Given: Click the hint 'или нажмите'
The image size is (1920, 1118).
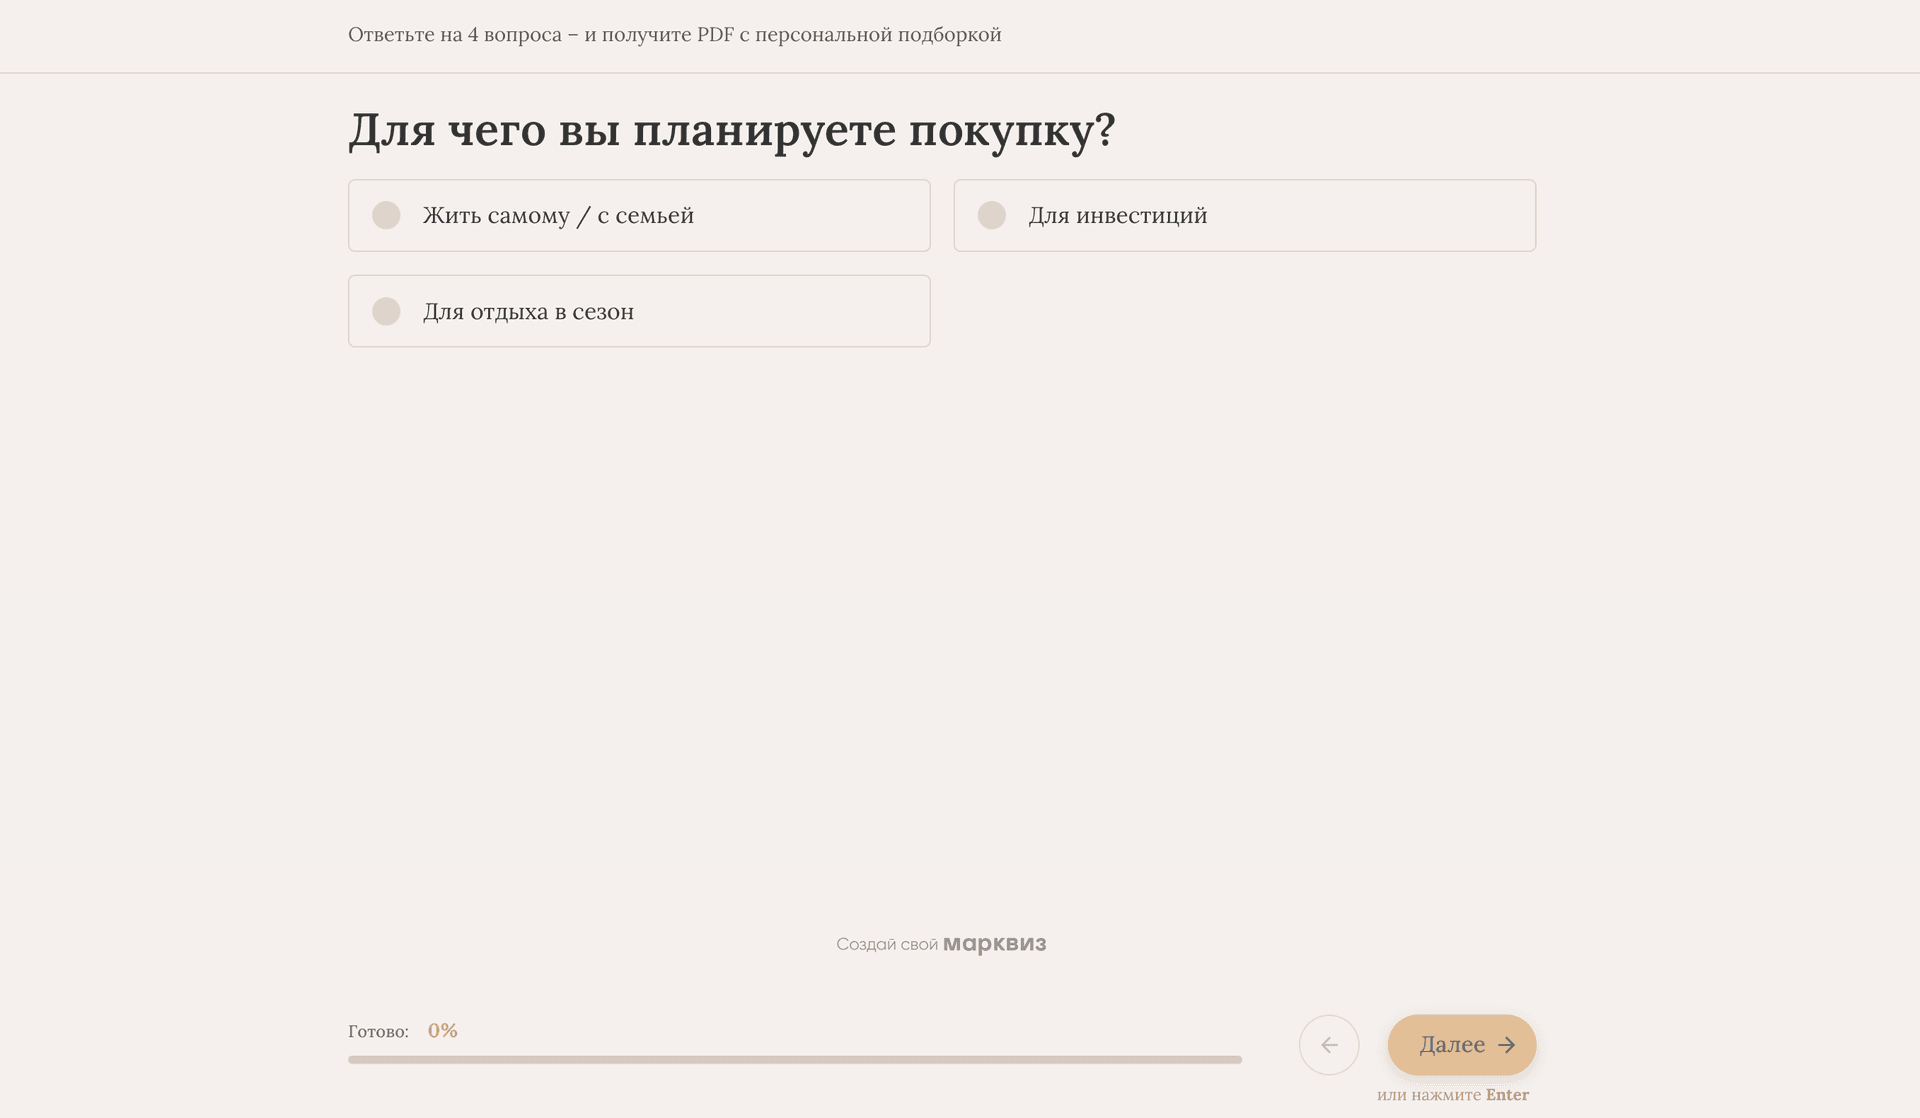Looking at the screenshot, I should pyautogui.click(x=1428, y=1095).
